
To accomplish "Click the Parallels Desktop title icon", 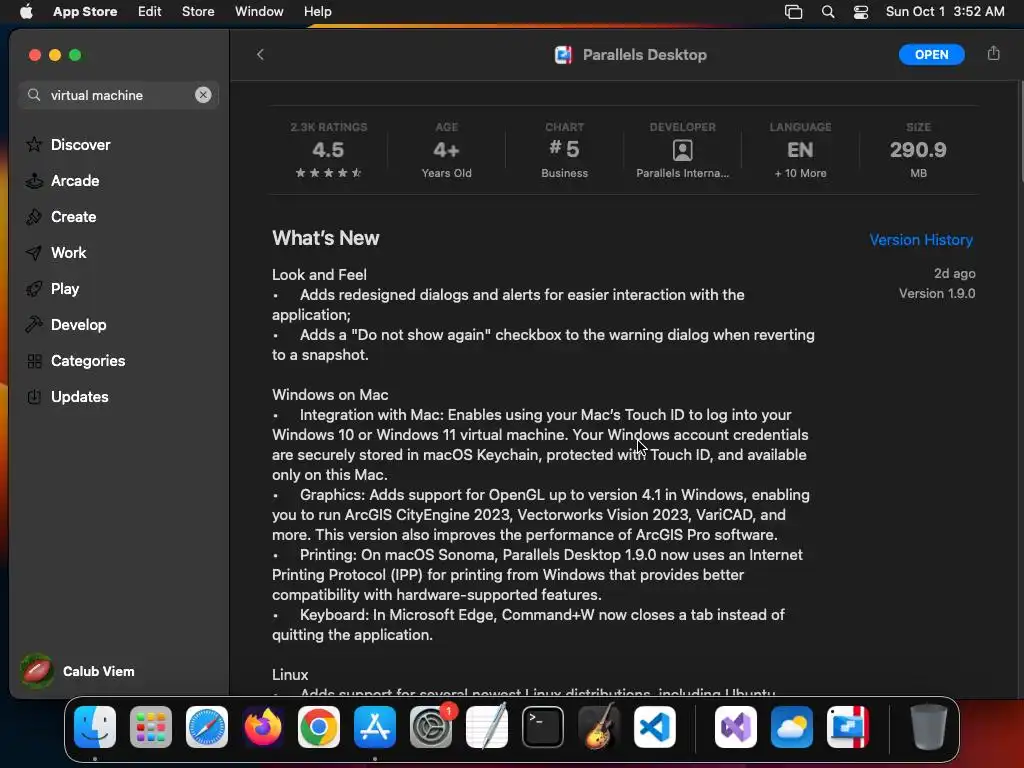I will [563, 55].
